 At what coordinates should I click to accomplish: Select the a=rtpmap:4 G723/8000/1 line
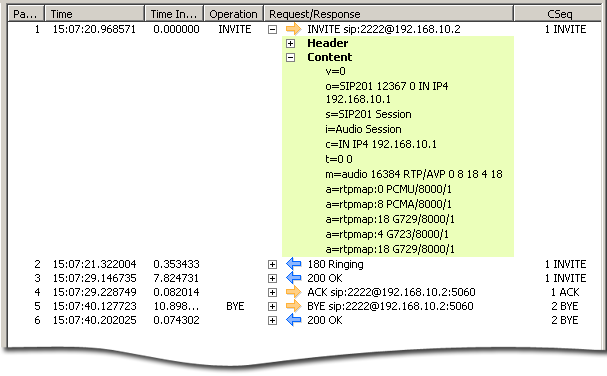tap(387, 234)
